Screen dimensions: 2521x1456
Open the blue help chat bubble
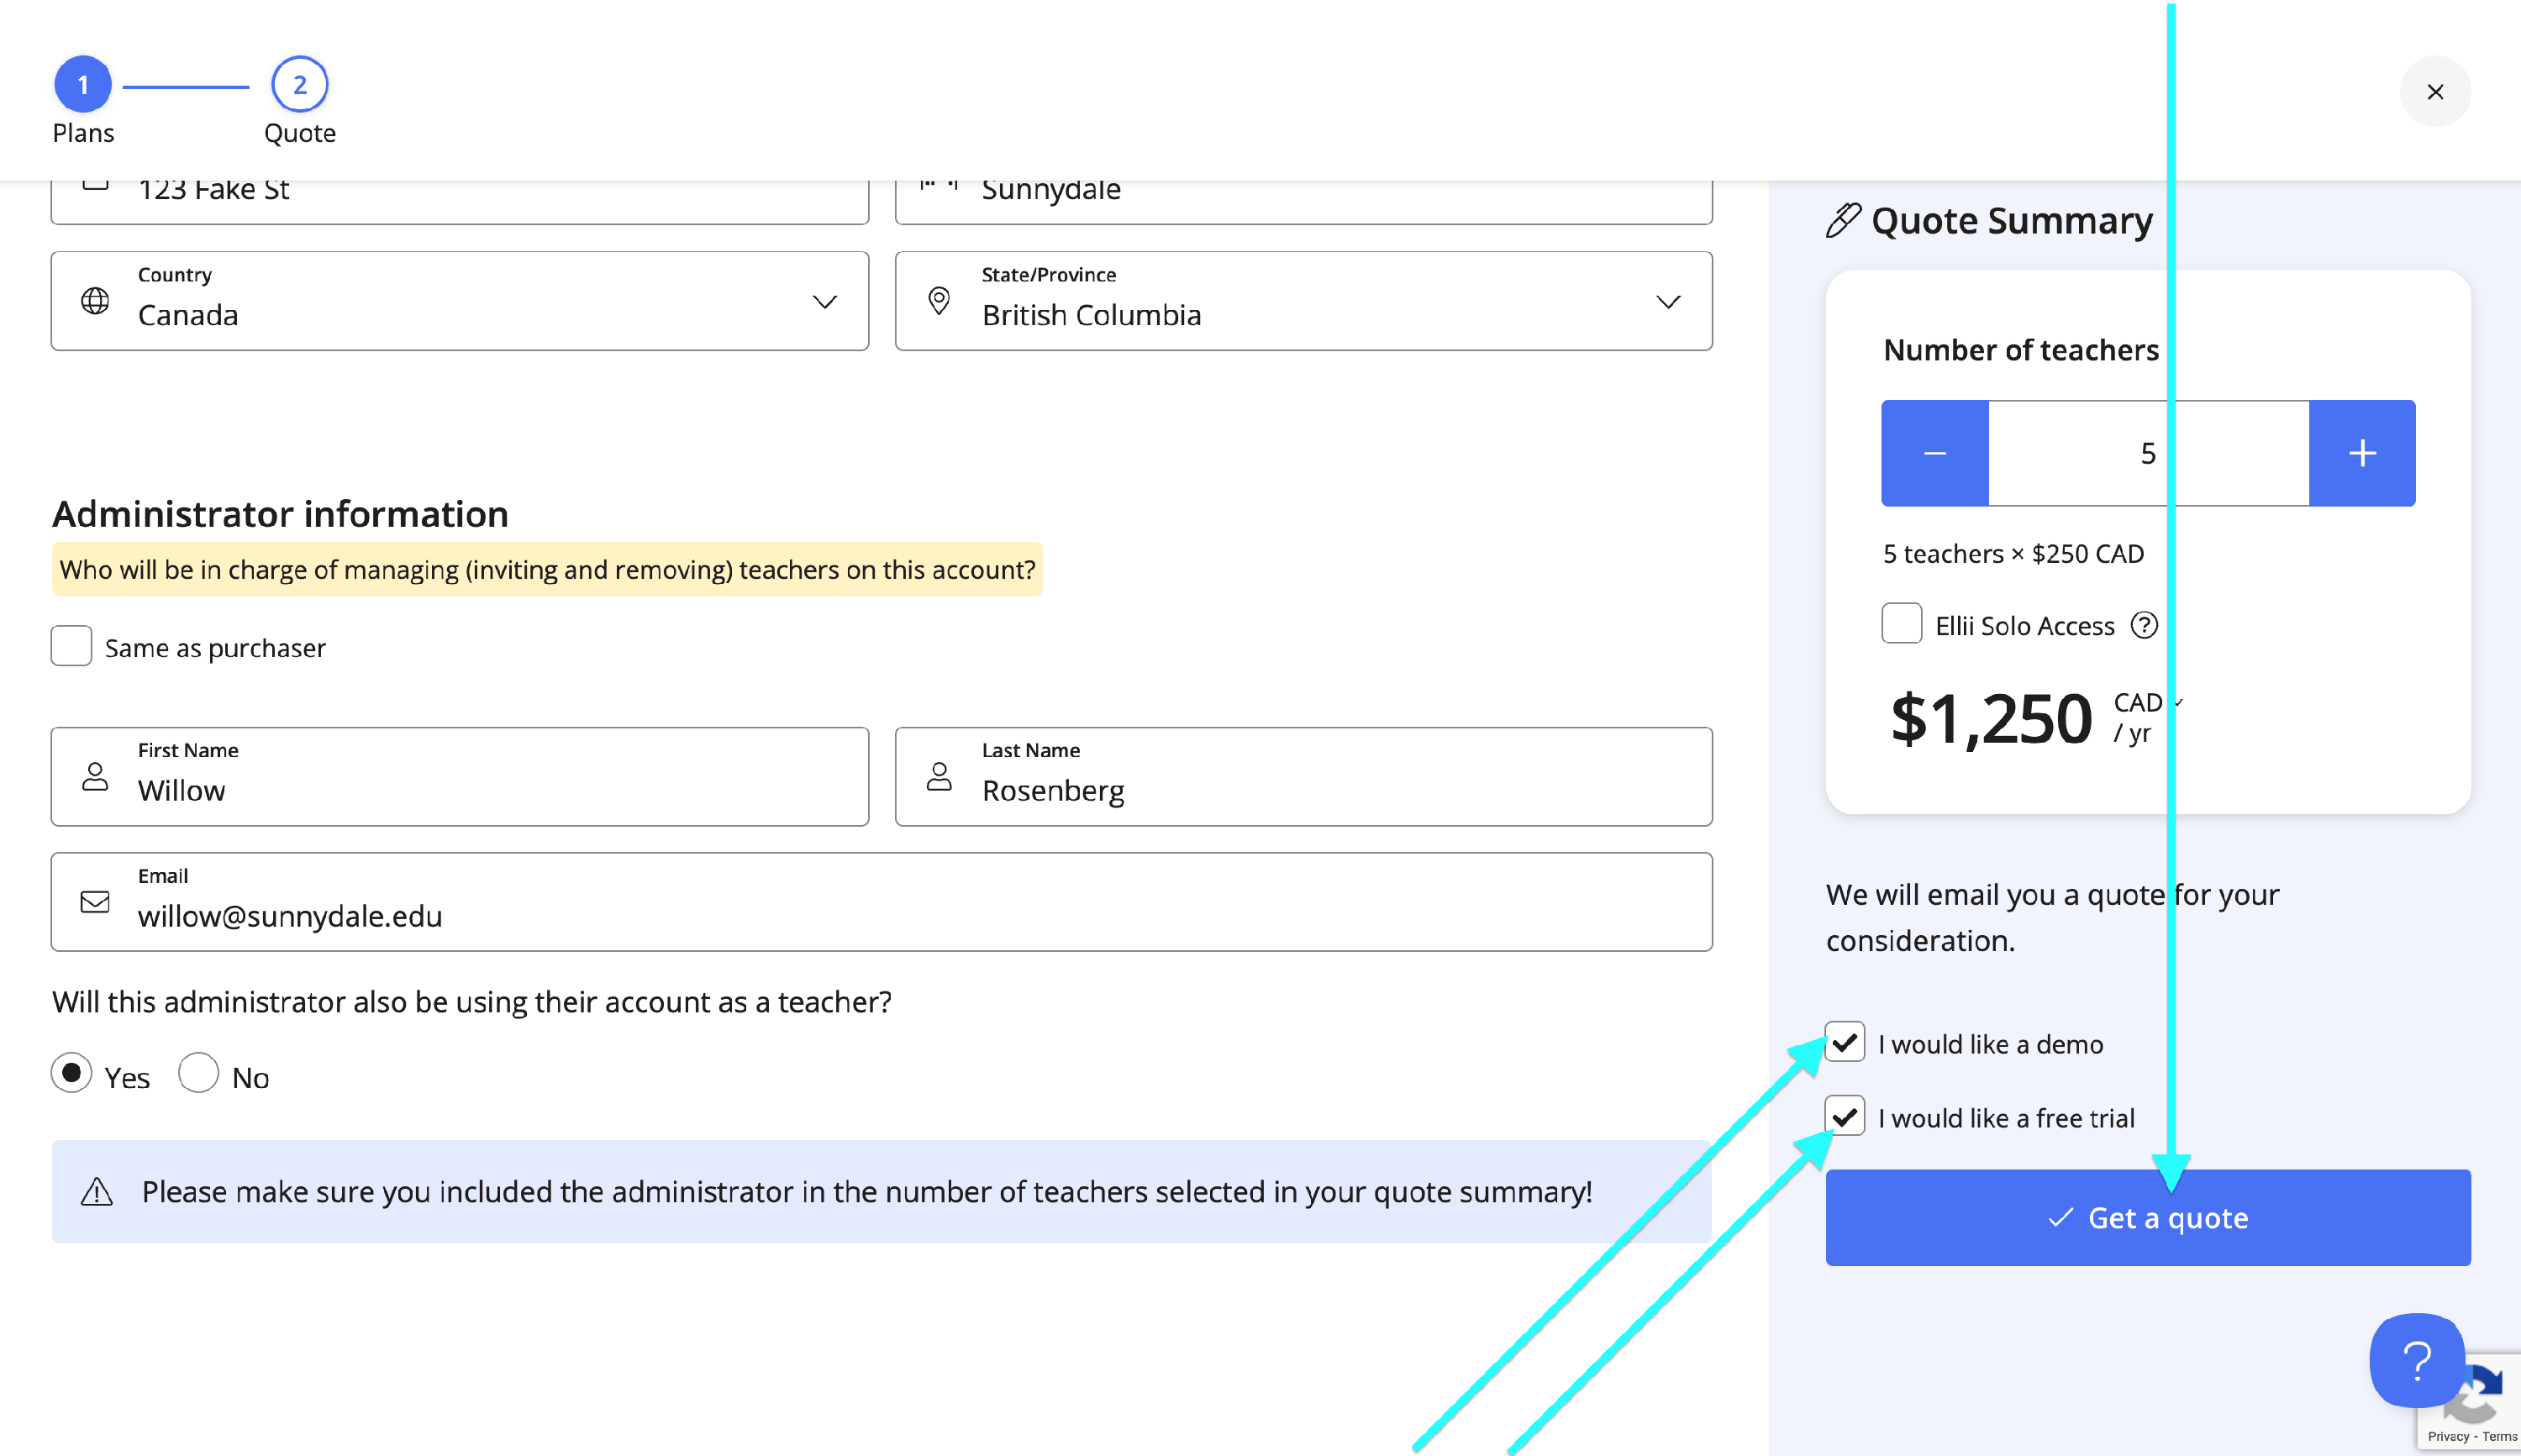tap(2415, 1360)
